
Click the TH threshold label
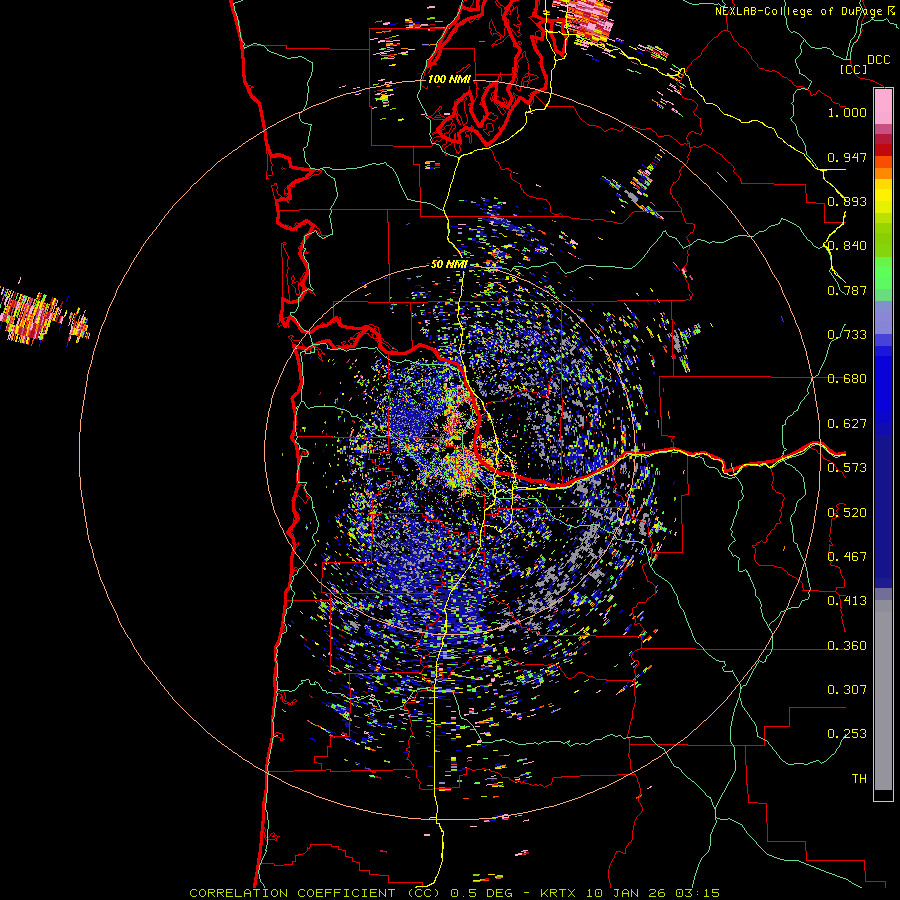coord(859,779)
